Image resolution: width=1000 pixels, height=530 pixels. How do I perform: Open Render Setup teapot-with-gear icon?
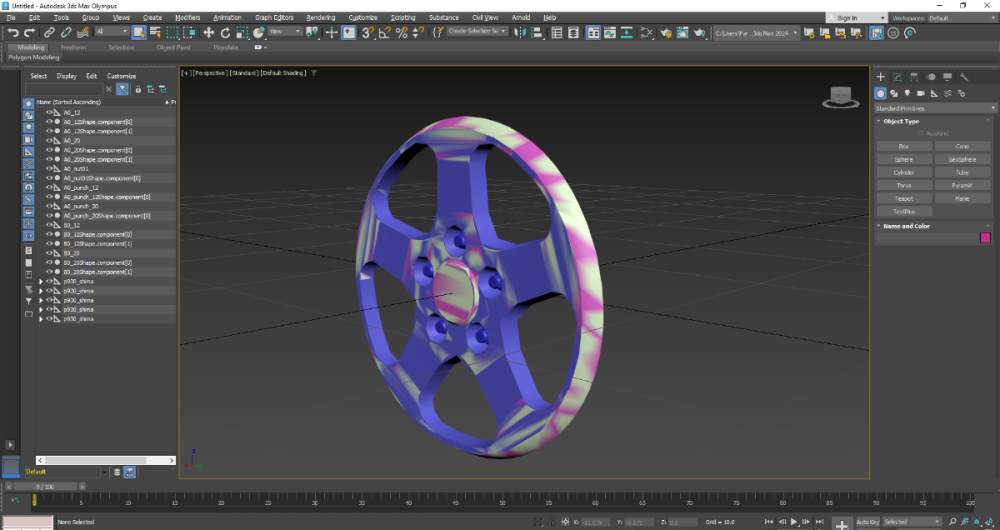click(666, 33)
